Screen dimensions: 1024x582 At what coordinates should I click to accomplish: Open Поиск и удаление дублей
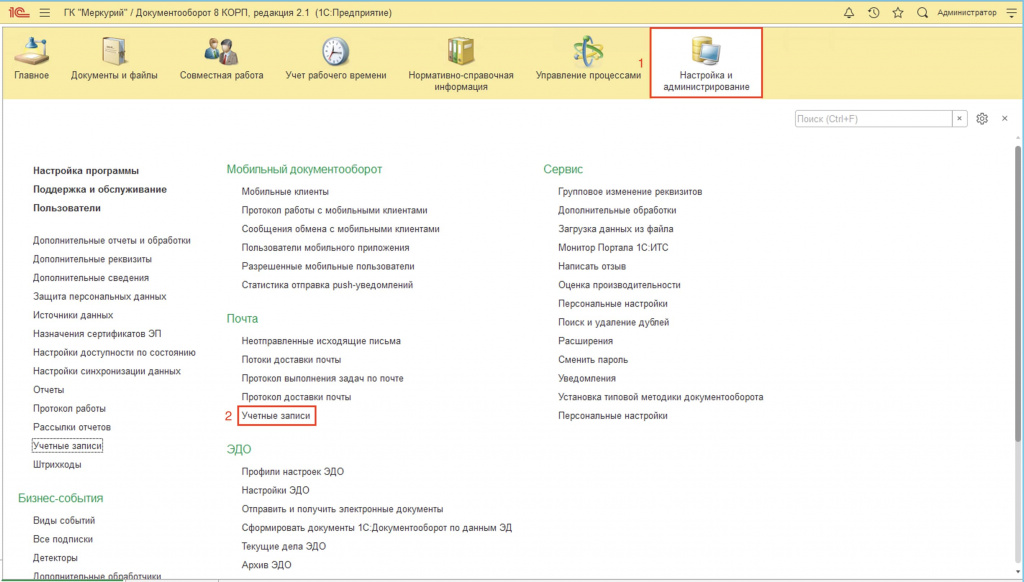[x=613, y=323]
